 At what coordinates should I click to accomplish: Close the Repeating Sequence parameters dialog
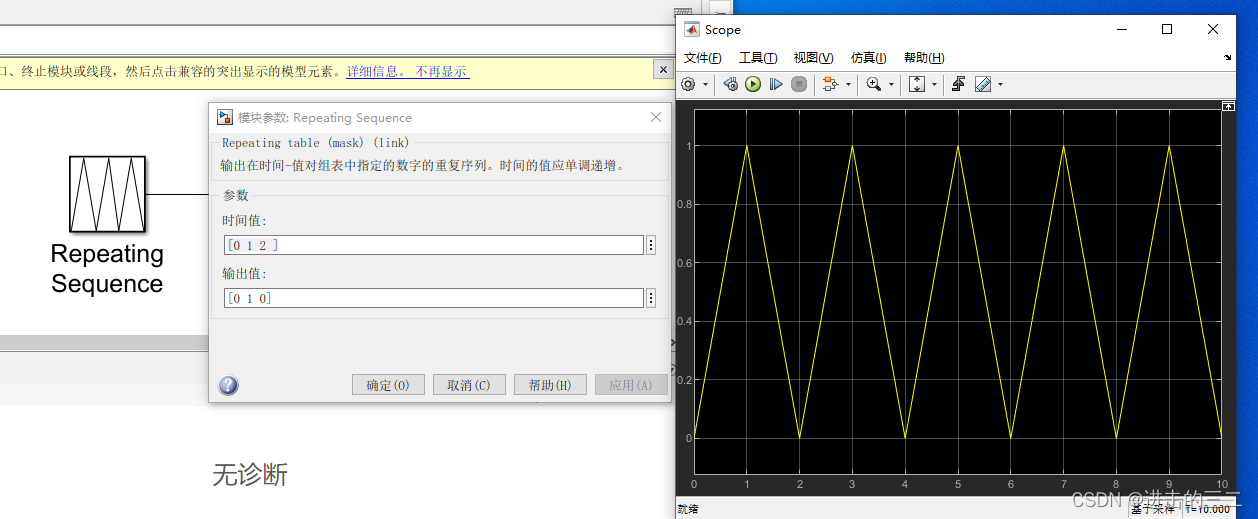[656, 117]
